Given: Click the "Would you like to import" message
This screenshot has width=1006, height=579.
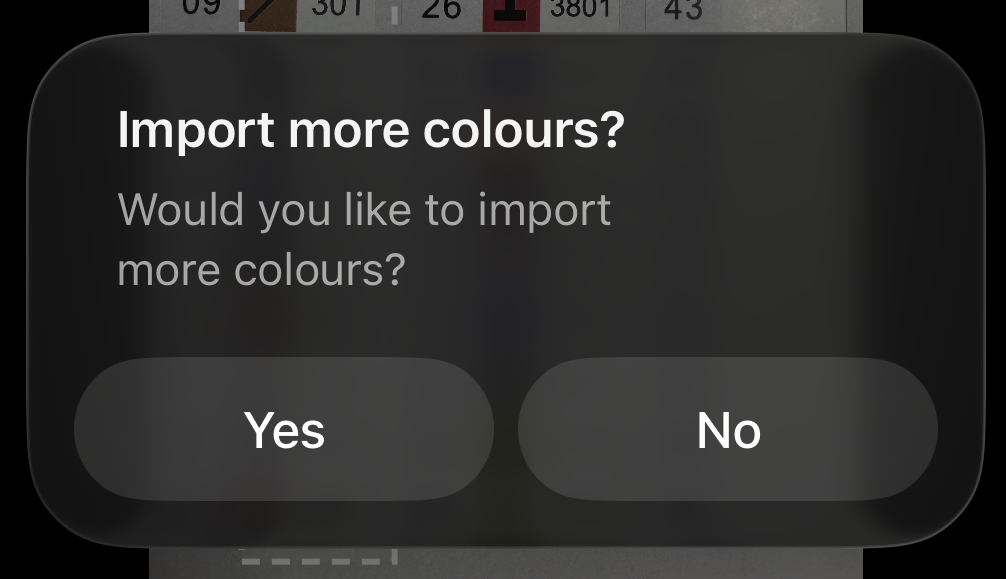Looking at the screenshot, I should (x=364, y=210).
